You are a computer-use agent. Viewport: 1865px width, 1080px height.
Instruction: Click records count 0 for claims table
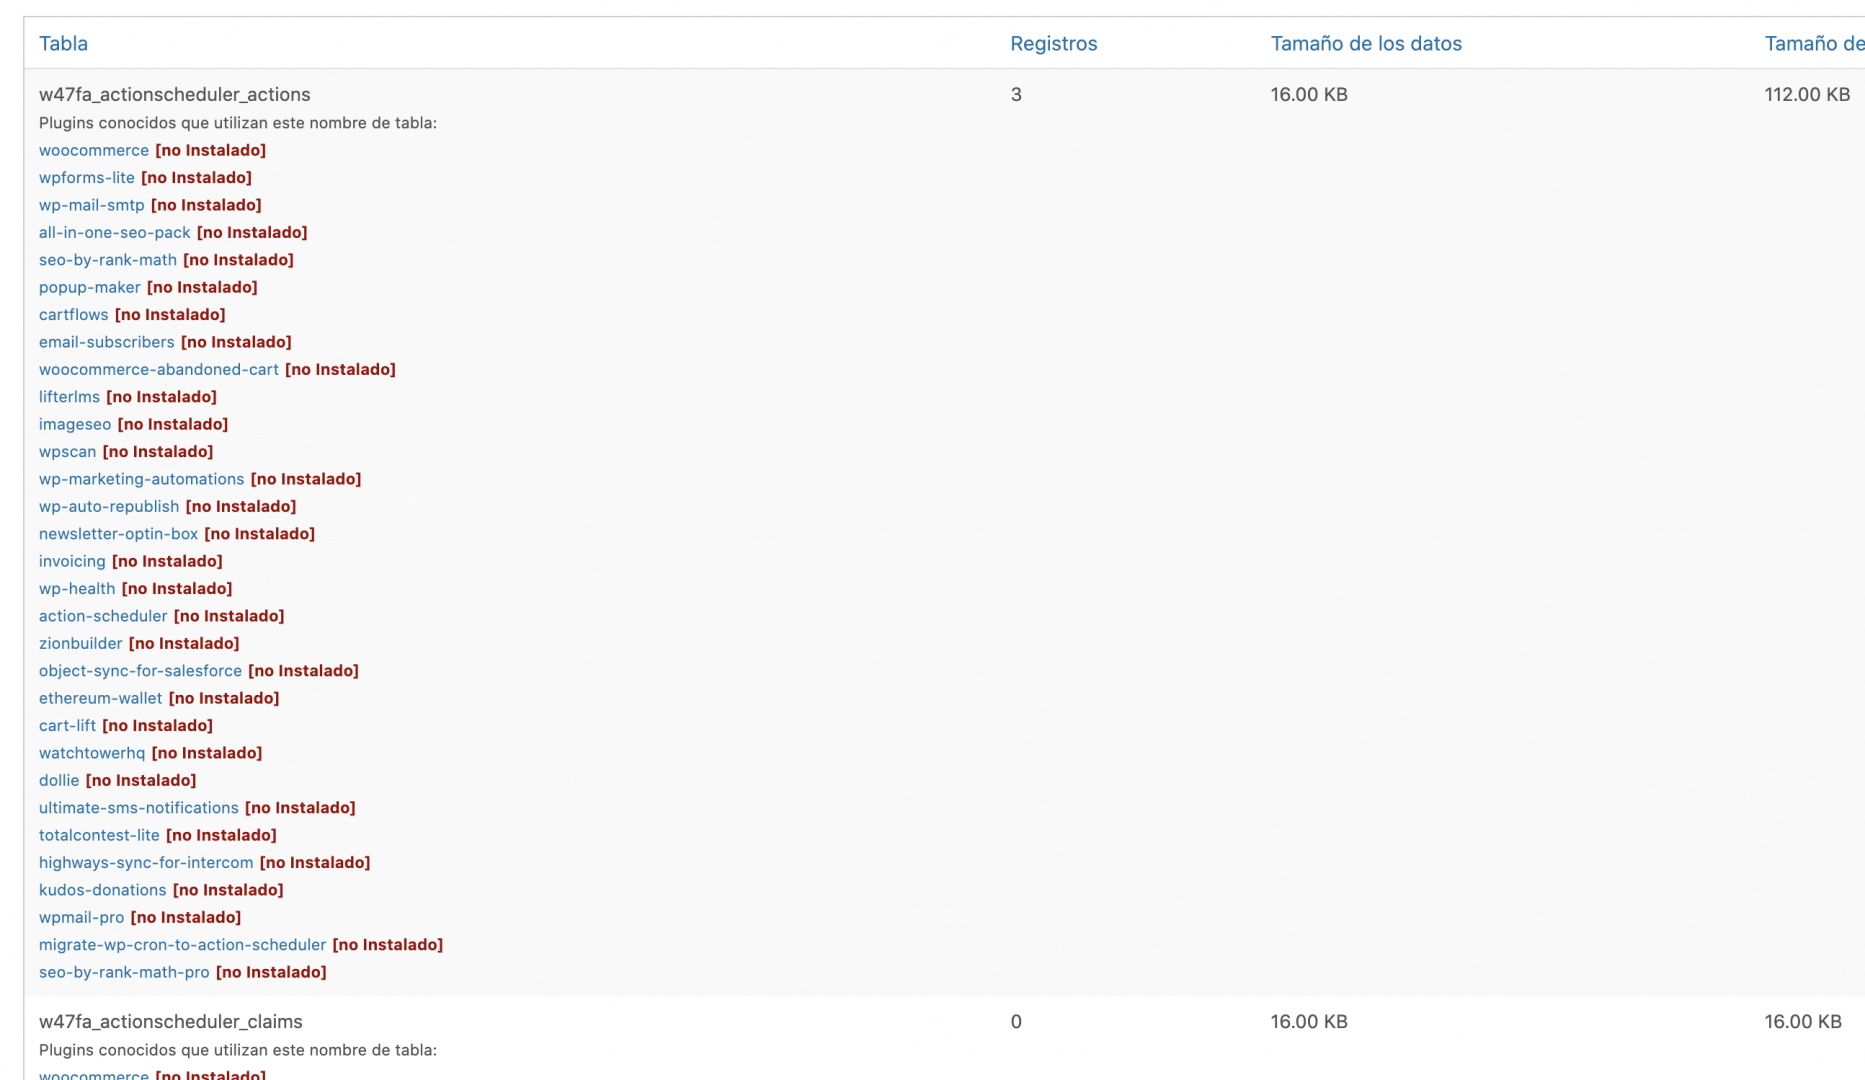(1016, 1021)
